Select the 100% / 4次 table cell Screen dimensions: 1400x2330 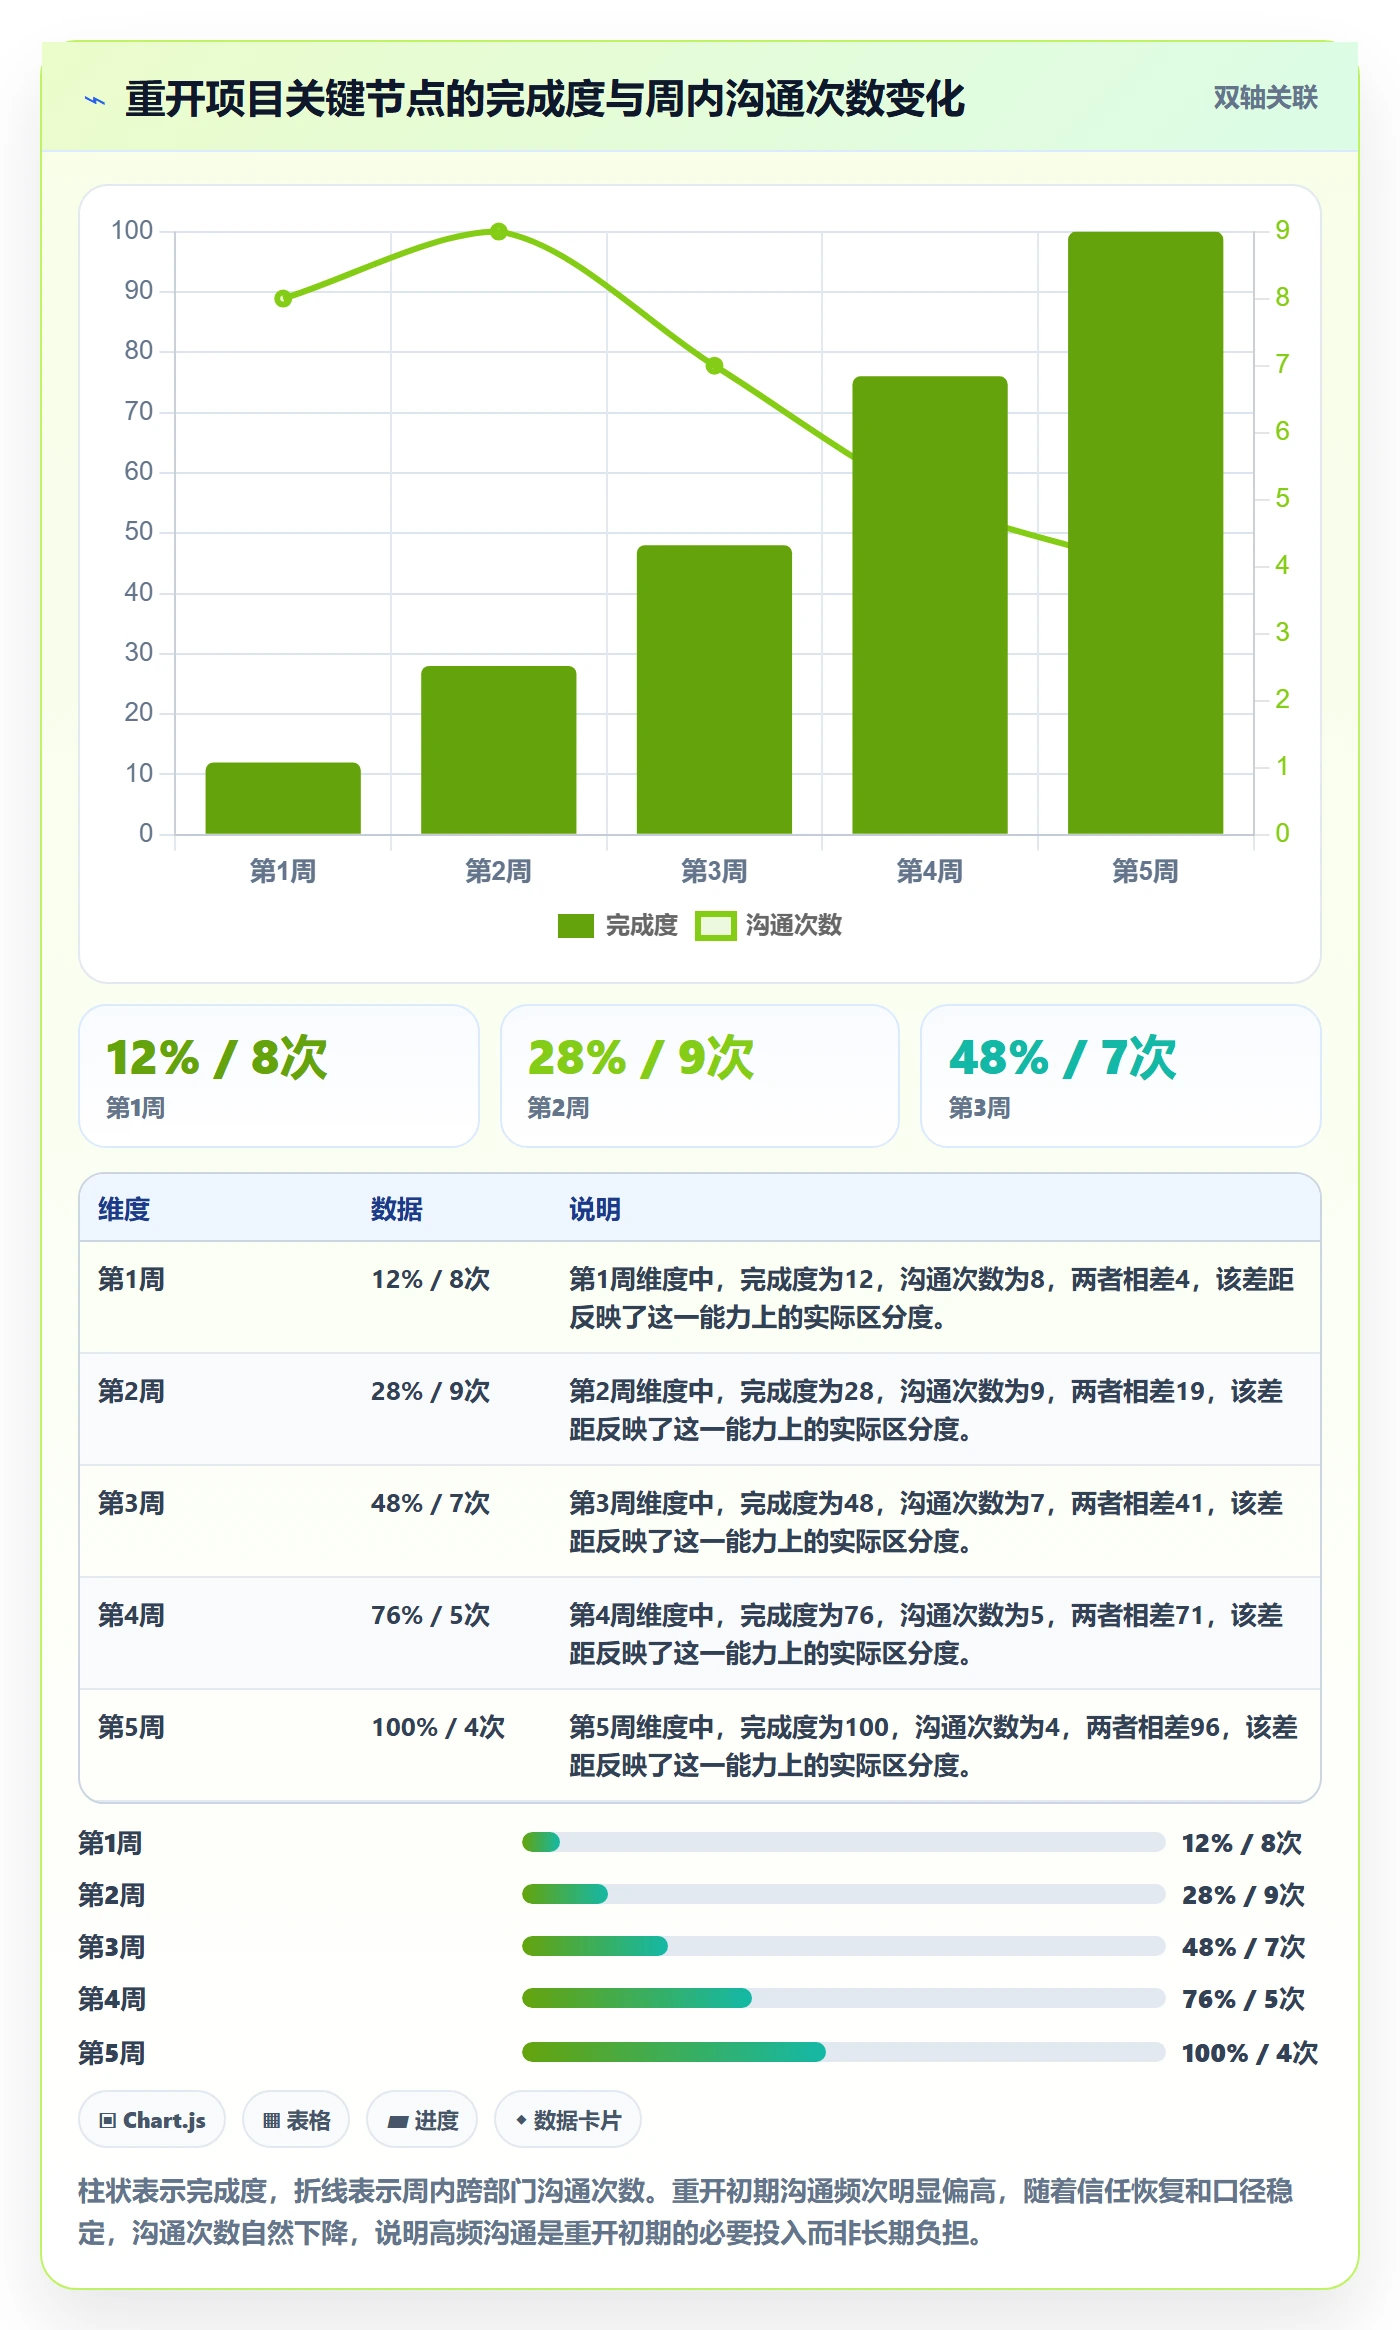click(438, 1727)
